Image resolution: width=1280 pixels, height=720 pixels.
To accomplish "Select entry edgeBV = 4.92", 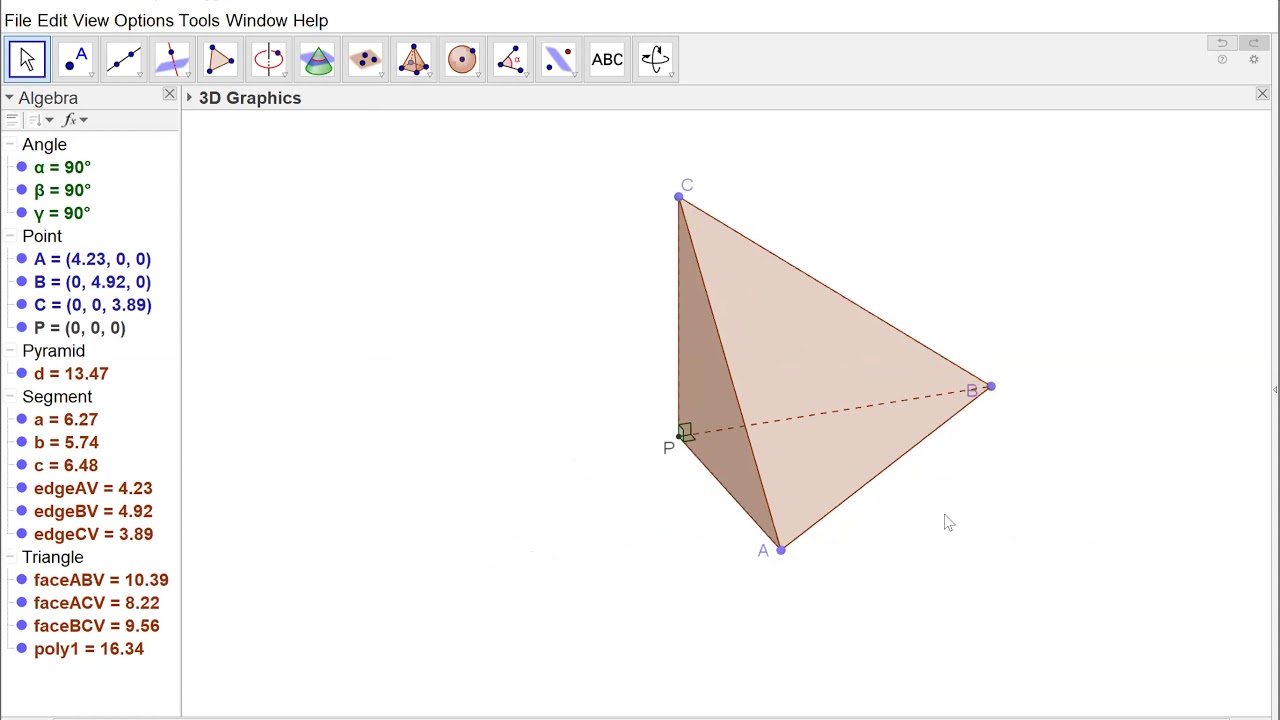I will point(93,512).
